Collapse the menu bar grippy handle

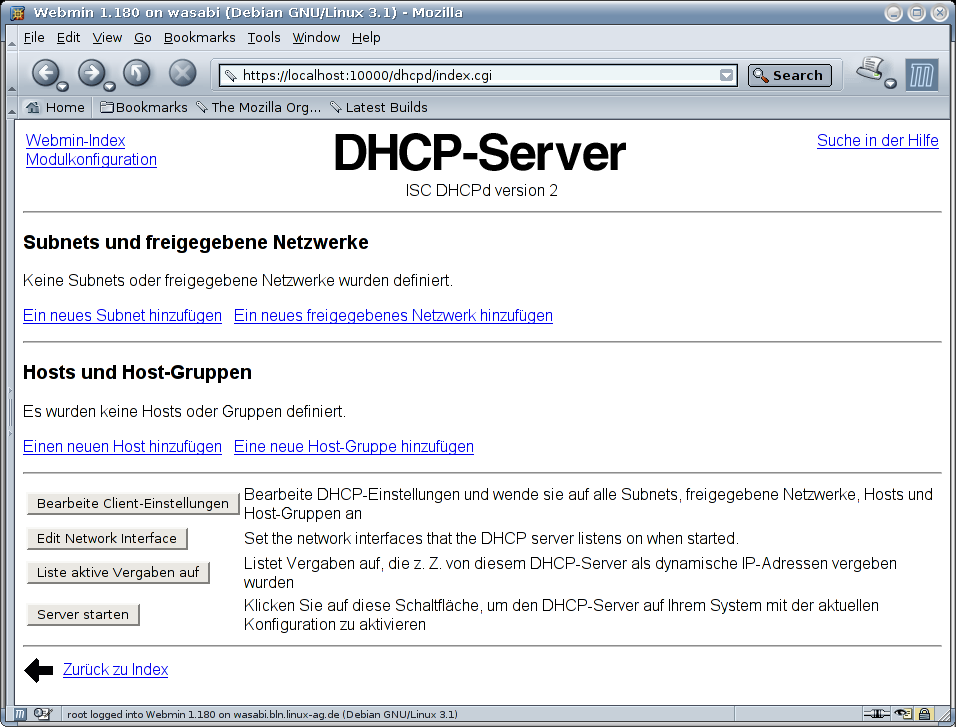click(x=11, y=38)
